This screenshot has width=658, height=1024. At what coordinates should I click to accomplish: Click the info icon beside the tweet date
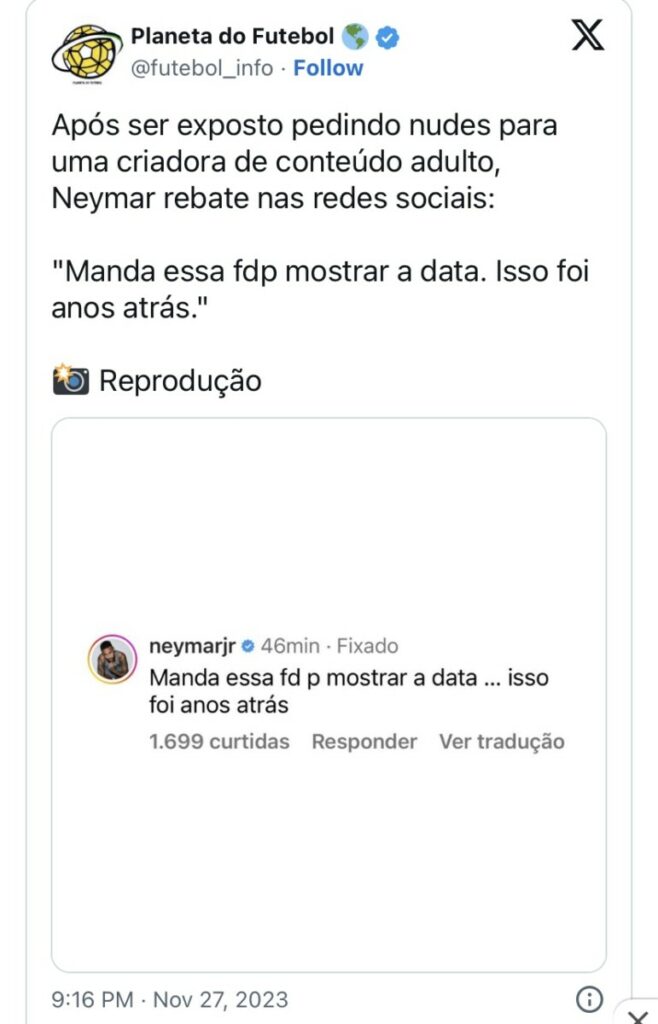tap(590, 998)
